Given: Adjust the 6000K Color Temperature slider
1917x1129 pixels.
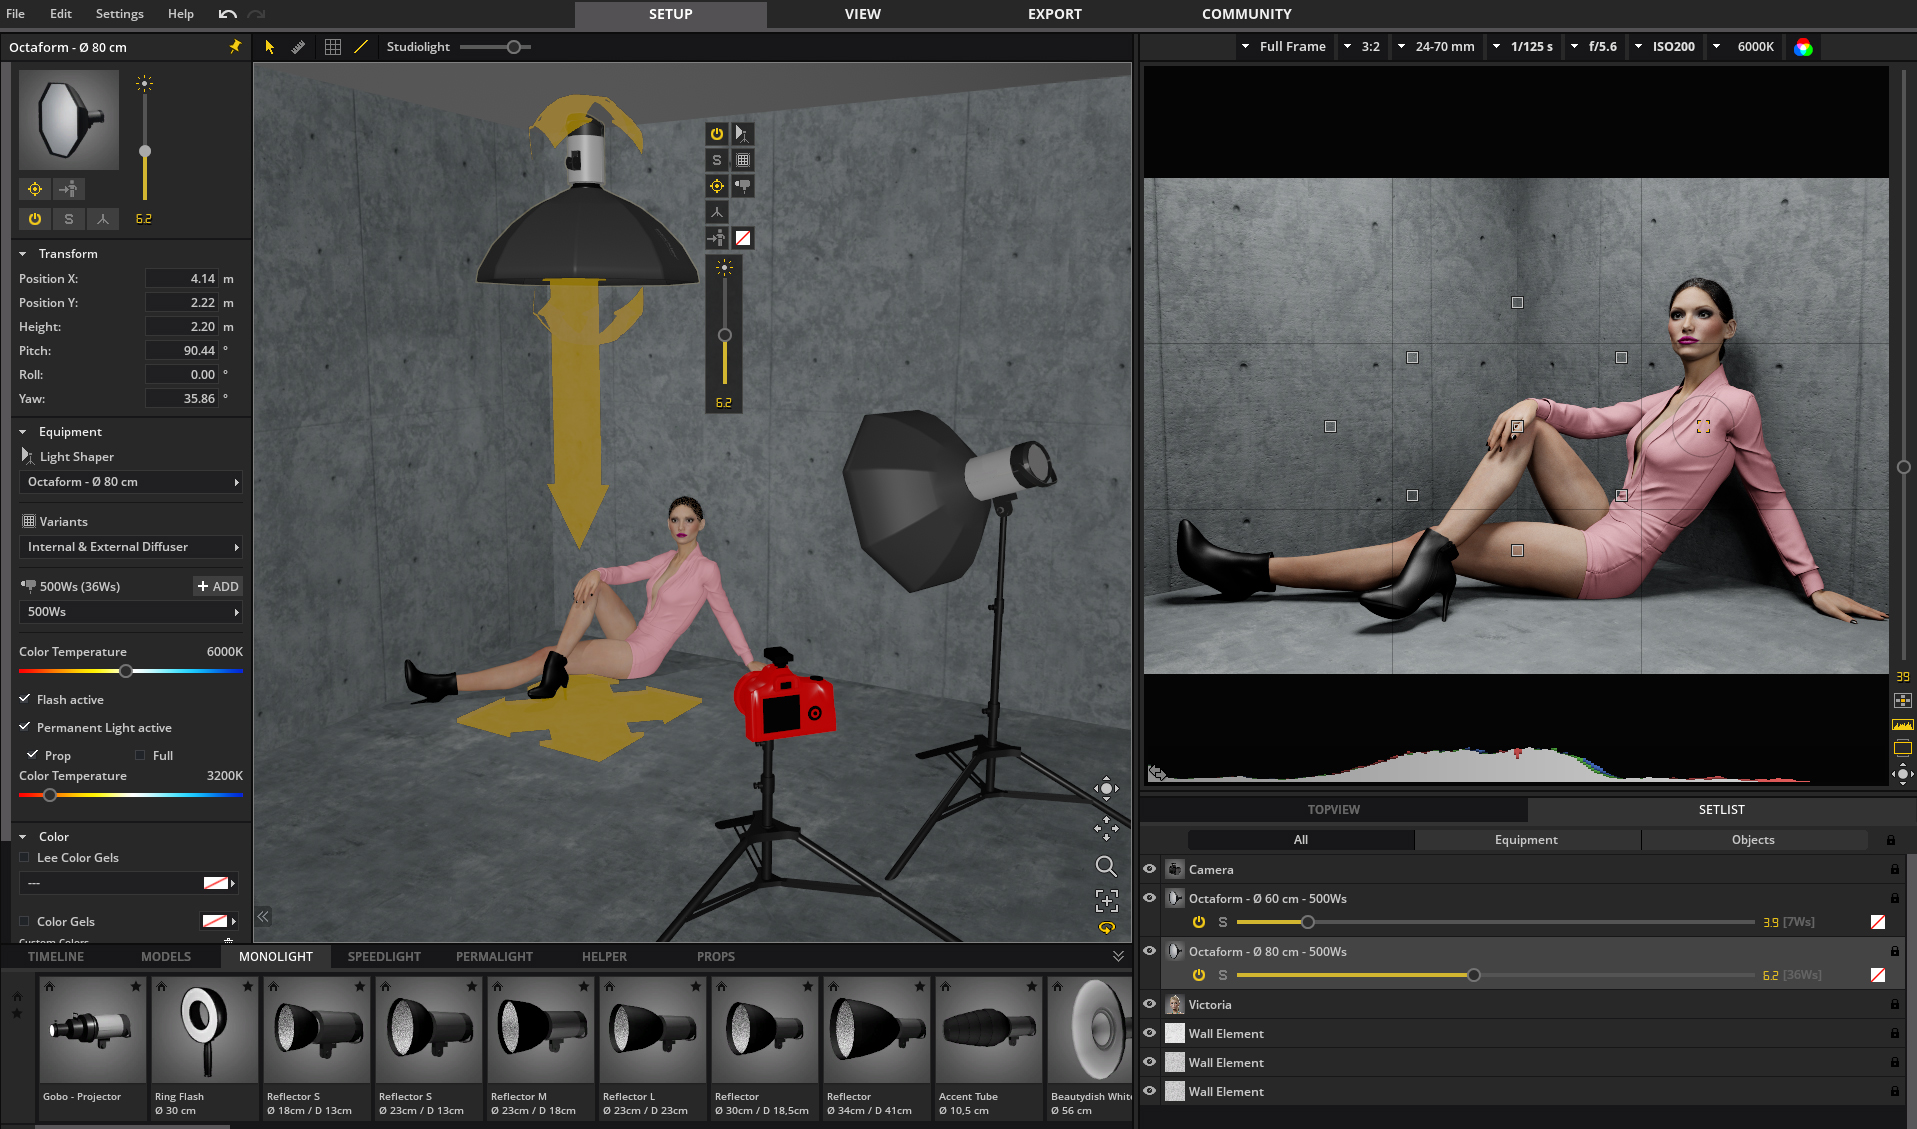Looking at the screenshot, I should point(126,671).
